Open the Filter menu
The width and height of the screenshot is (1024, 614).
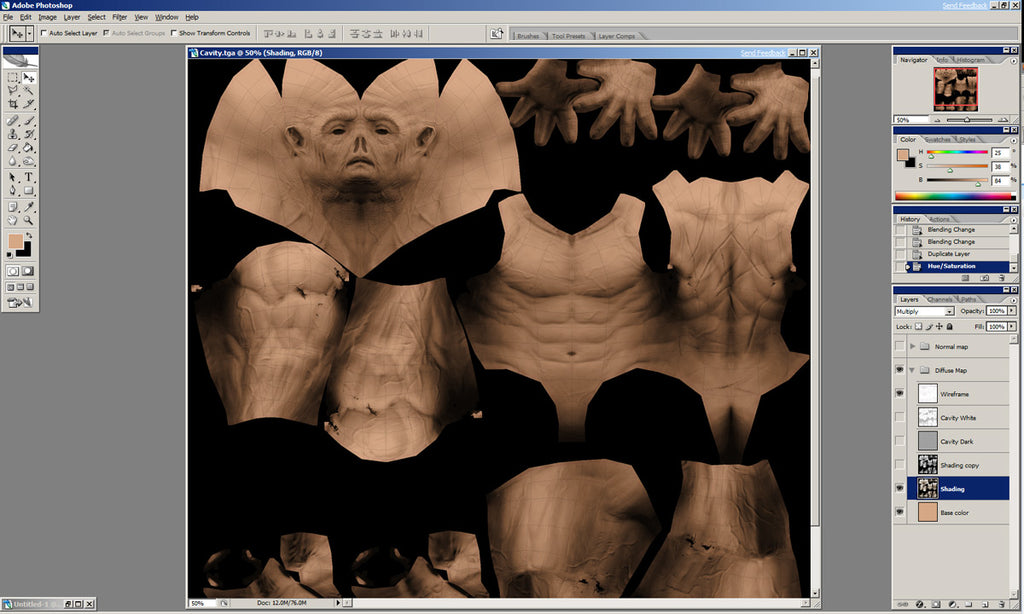(120, 17)
